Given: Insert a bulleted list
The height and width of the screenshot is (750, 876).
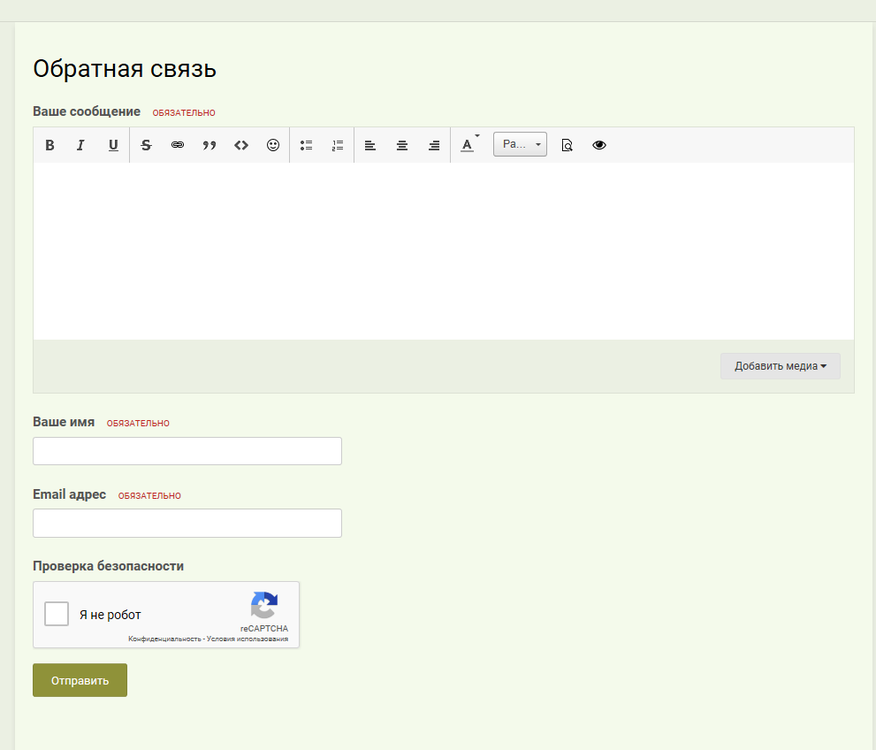Looking at the screenshot, I should pos(306,145).
